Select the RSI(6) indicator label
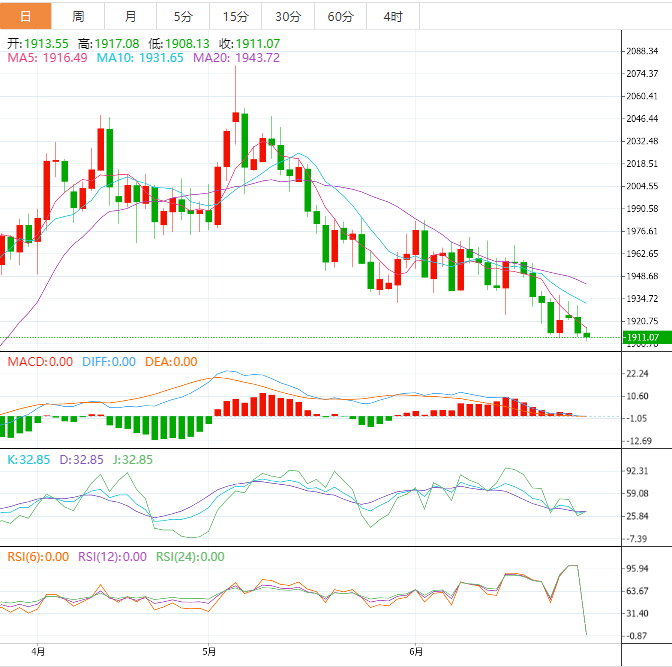This screenshot has height=667, width=672. click(x=38, y=557)
